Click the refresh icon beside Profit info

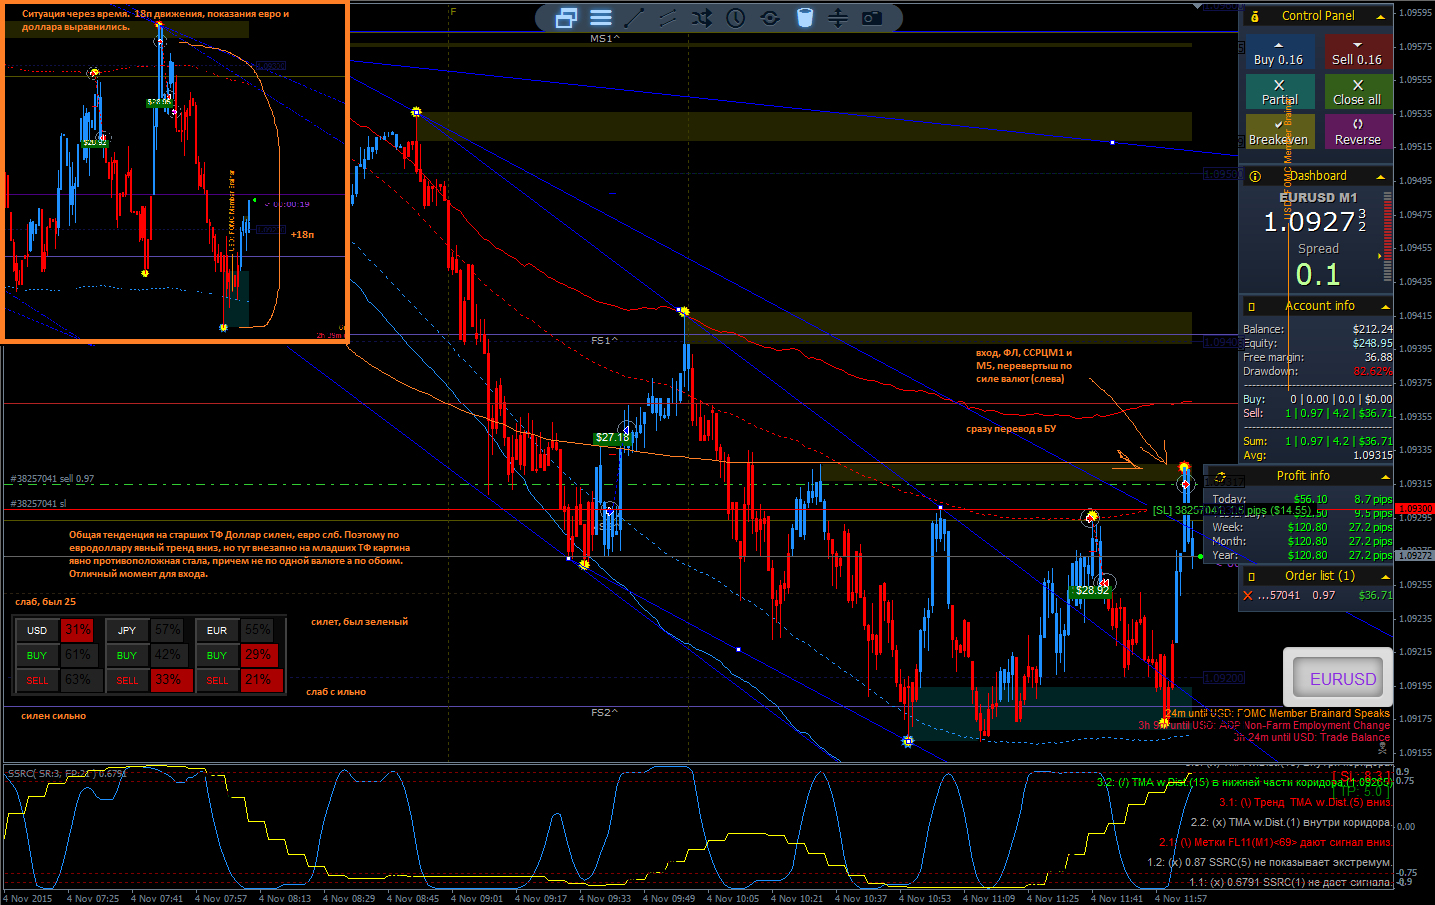click(x=1220, y=477)
